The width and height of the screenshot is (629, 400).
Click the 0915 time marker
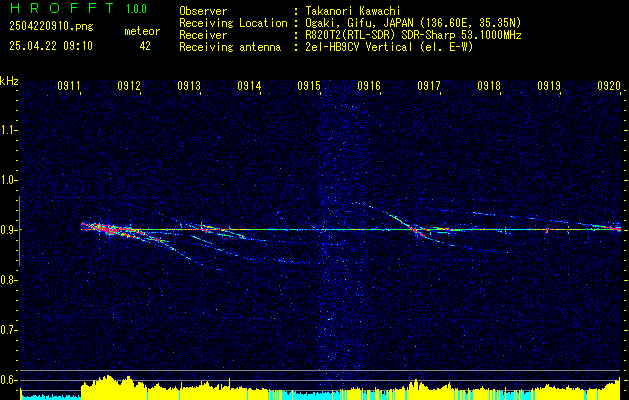click(309, 85)
